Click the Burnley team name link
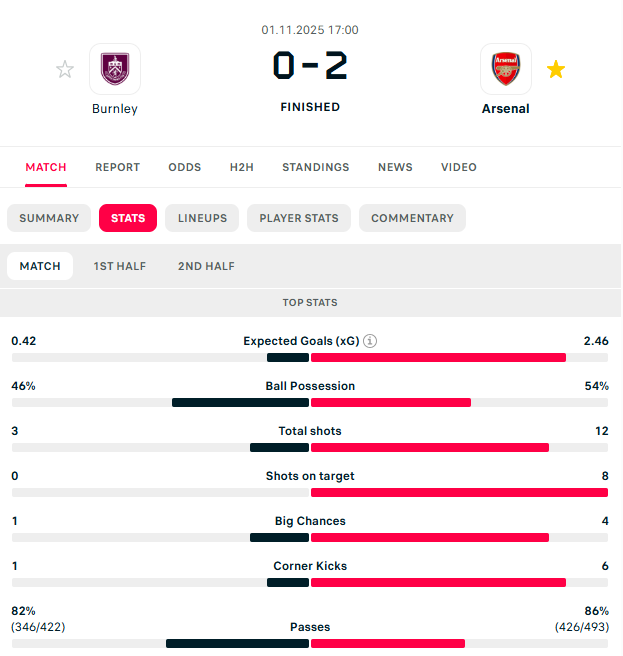The image size is (623, 656). click(x=115, y=108)
